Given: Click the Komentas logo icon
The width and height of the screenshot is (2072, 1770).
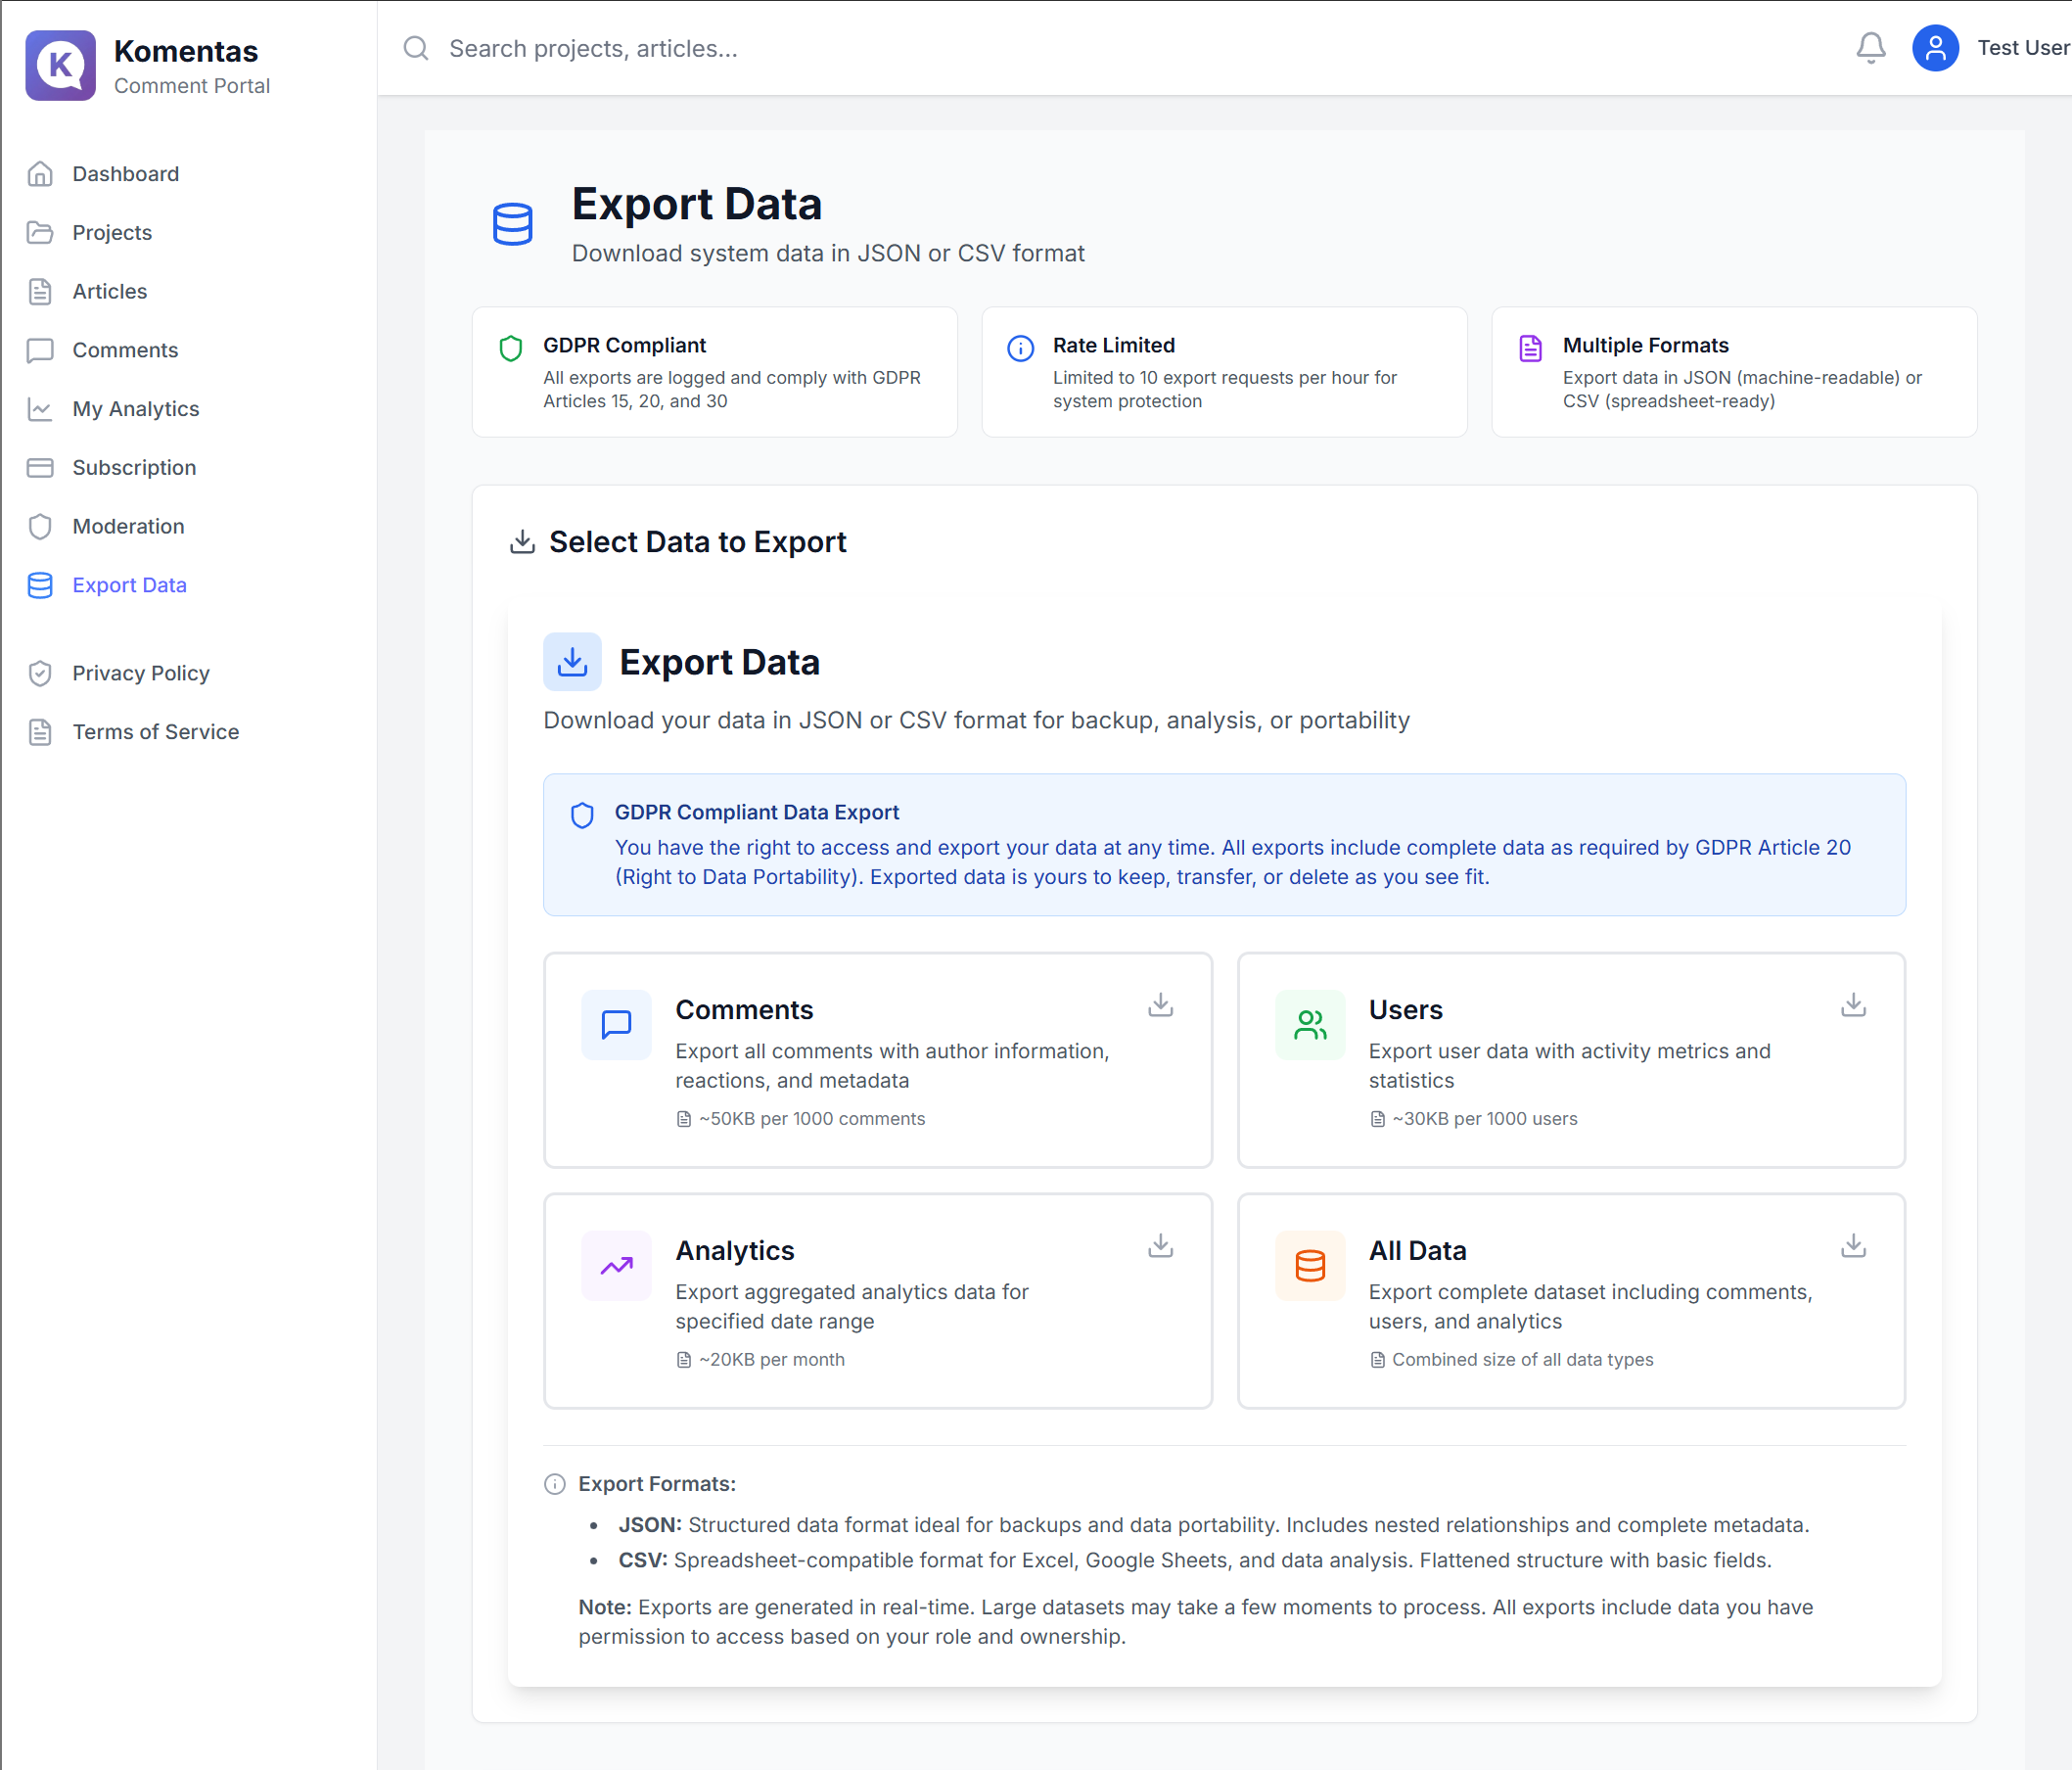Looking at the screenshot, I should 61,65.
